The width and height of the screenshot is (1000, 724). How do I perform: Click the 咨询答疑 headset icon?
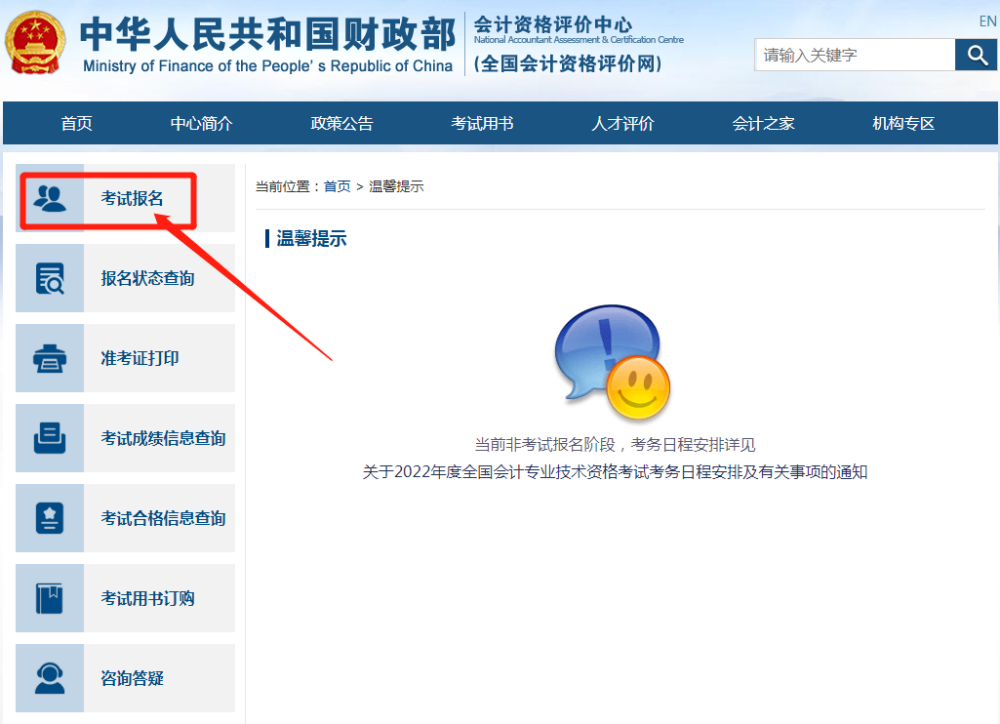50,678
